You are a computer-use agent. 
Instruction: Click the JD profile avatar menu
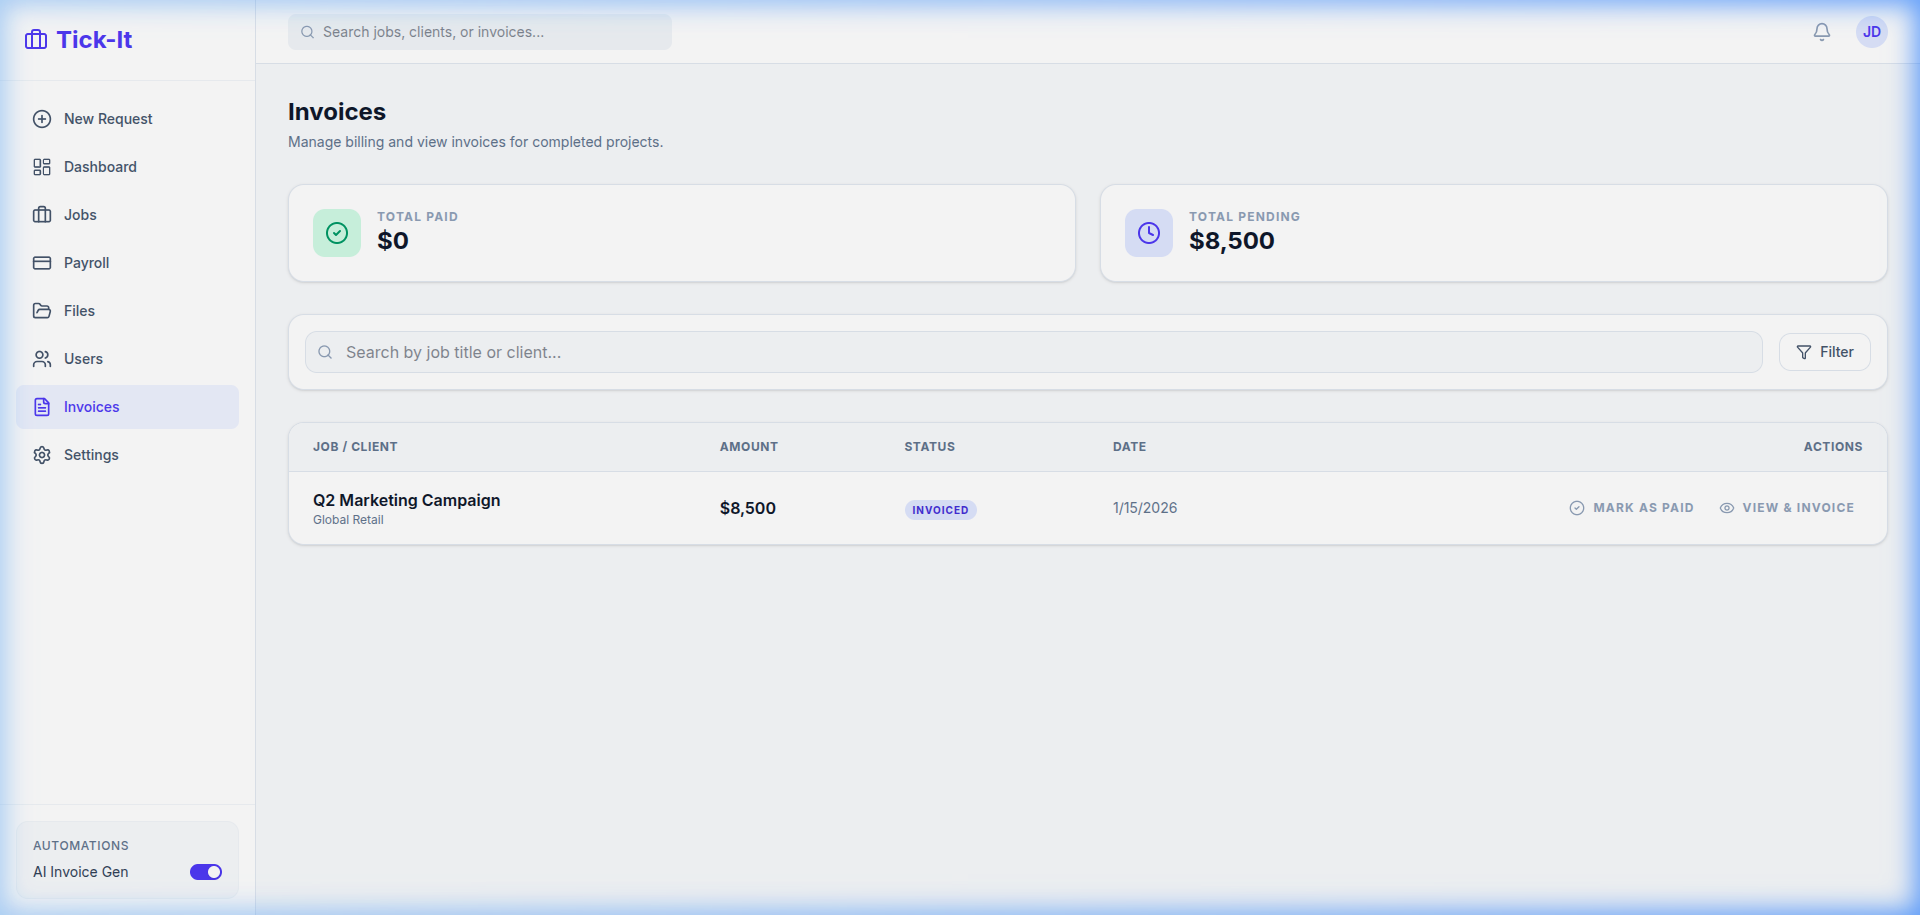point(1872,32)
